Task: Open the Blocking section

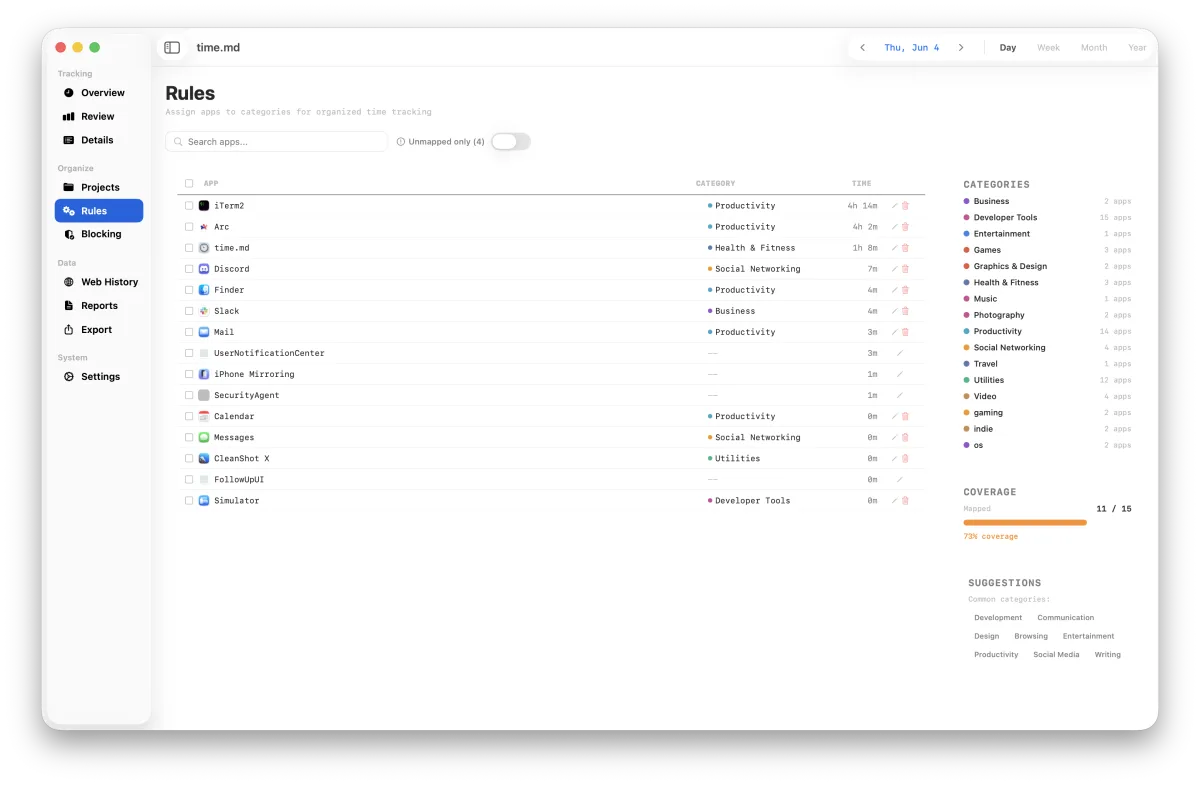Action: point(99,234)
